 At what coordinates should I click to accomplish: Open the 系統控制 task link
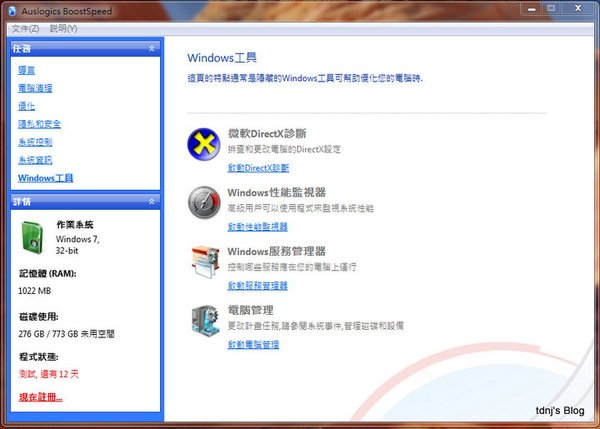coord(35,142)
